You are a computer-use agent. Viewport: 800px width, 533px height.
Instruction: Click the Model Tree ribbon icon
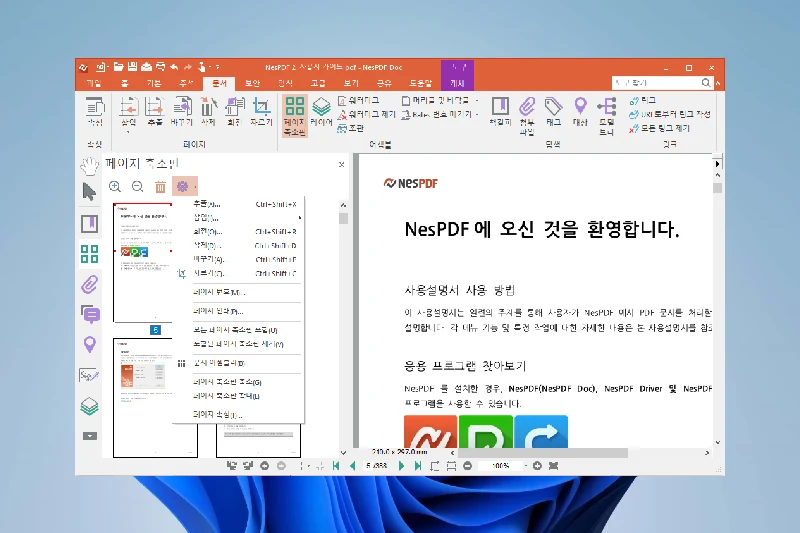click(x=607, y=116)
